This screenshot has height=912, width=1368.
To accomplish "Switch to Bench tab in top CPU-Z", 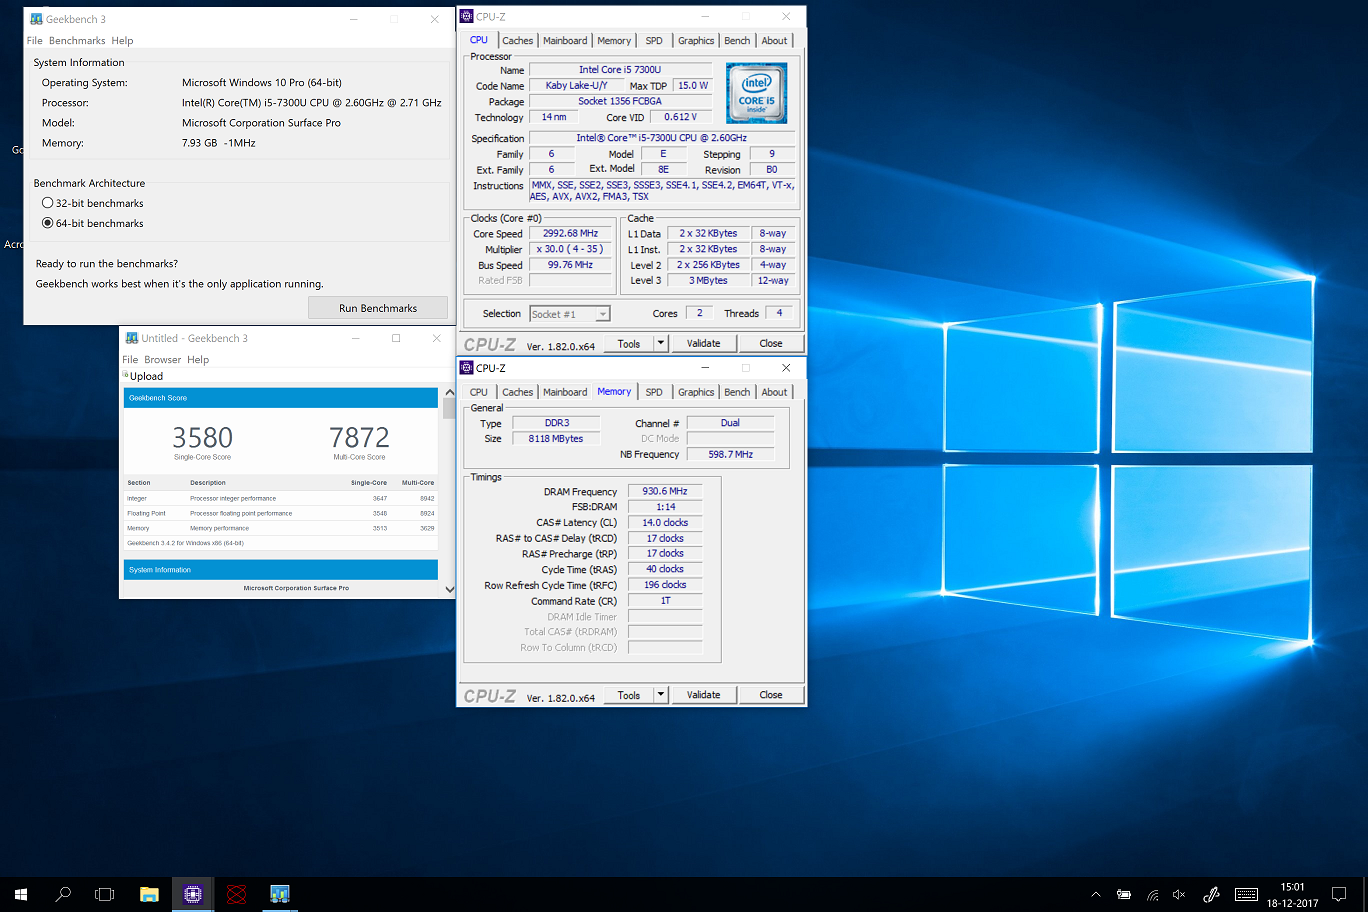I will click(737, 41).
